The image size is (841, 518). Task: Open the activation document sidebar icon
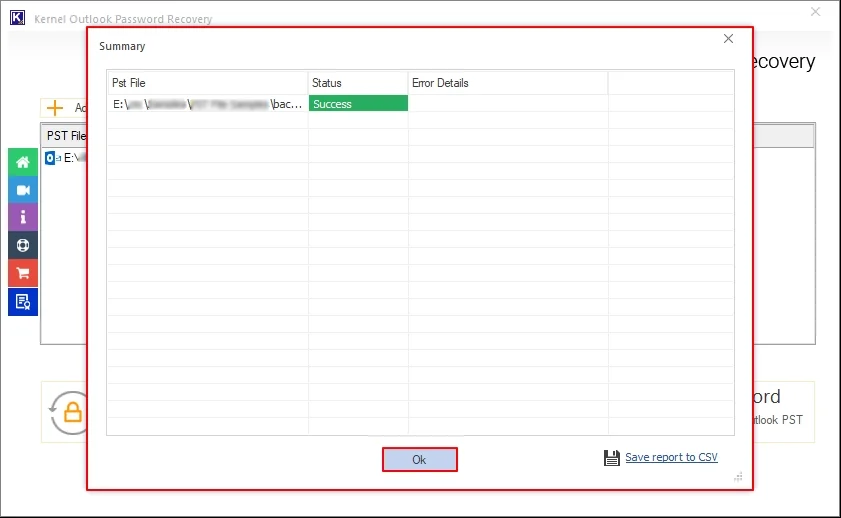click(23, 302)
